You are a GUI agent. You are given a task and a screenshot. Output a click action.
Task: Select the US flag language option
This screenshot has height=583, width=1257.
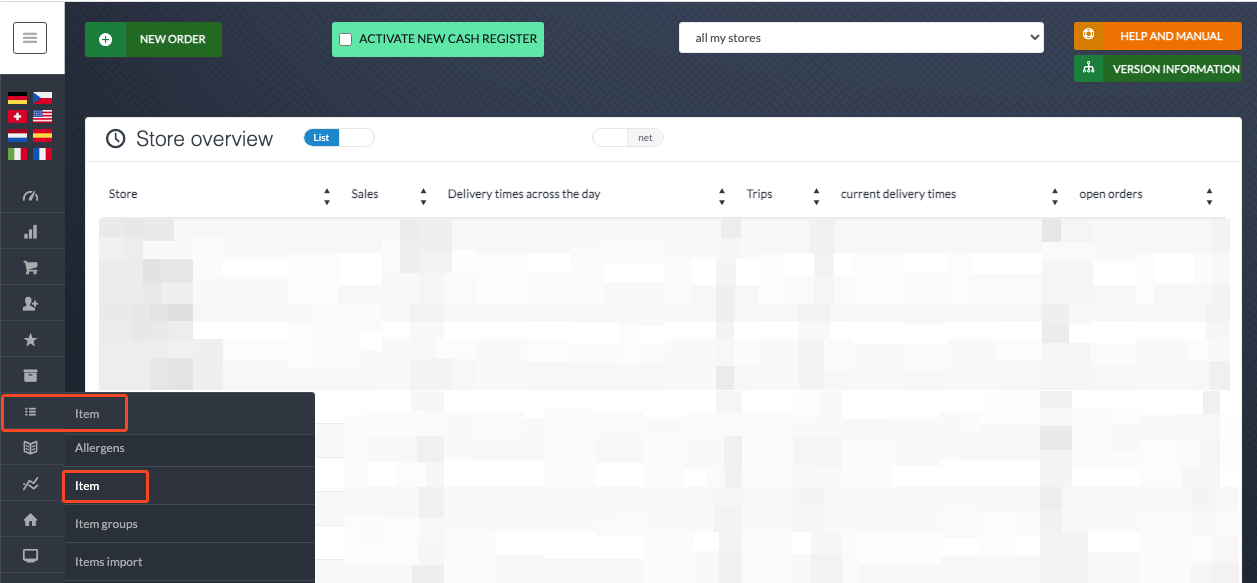click(x=42, y=117)
